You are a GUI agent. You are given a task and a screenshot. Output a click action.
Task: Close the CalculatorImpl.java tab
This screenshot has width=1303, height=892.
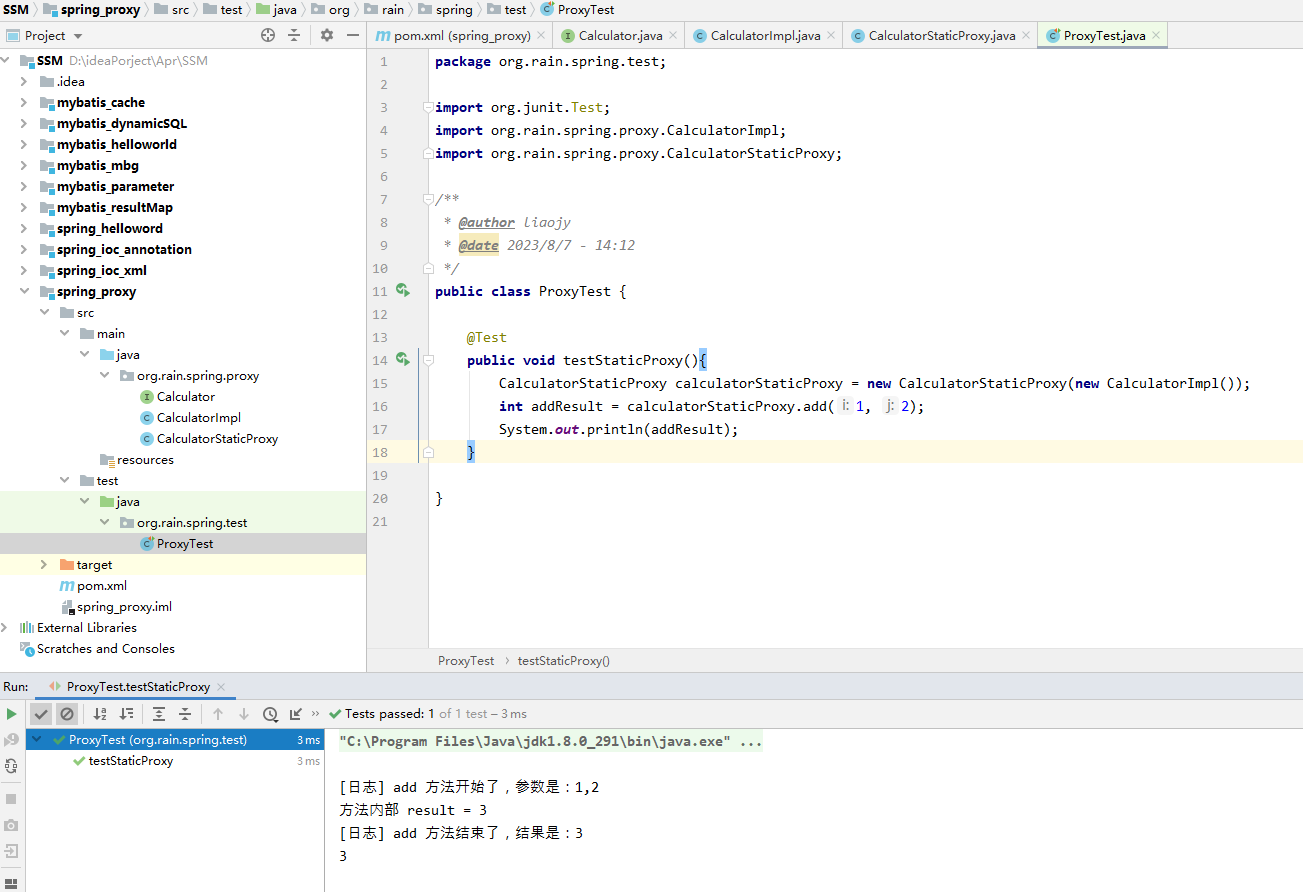click(x=830, y=35)
